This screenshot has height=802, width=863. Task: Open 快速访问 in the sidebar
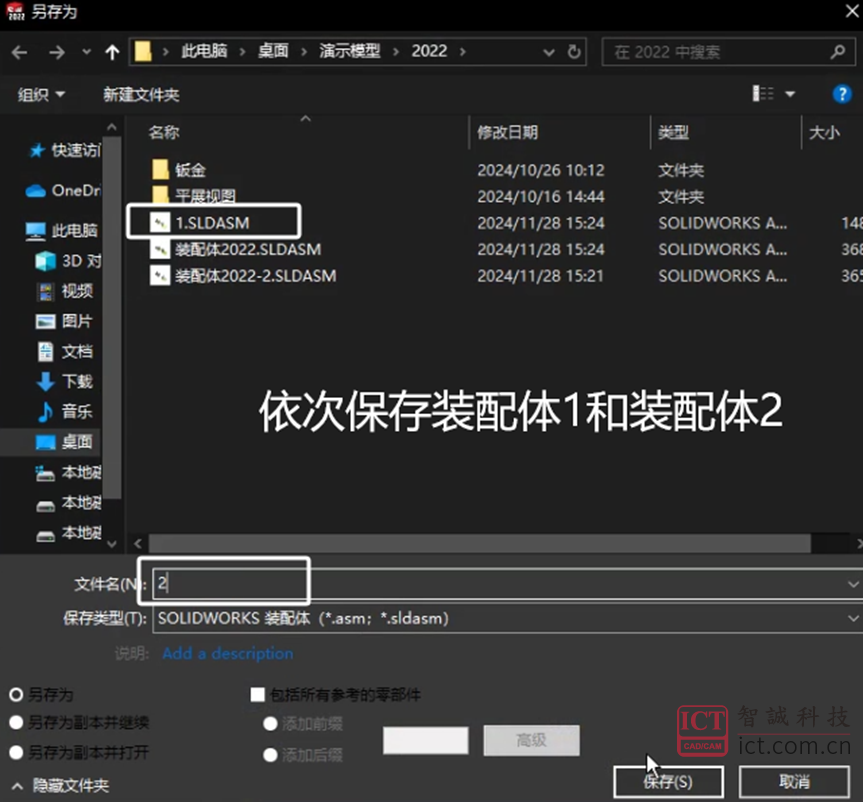64,150
